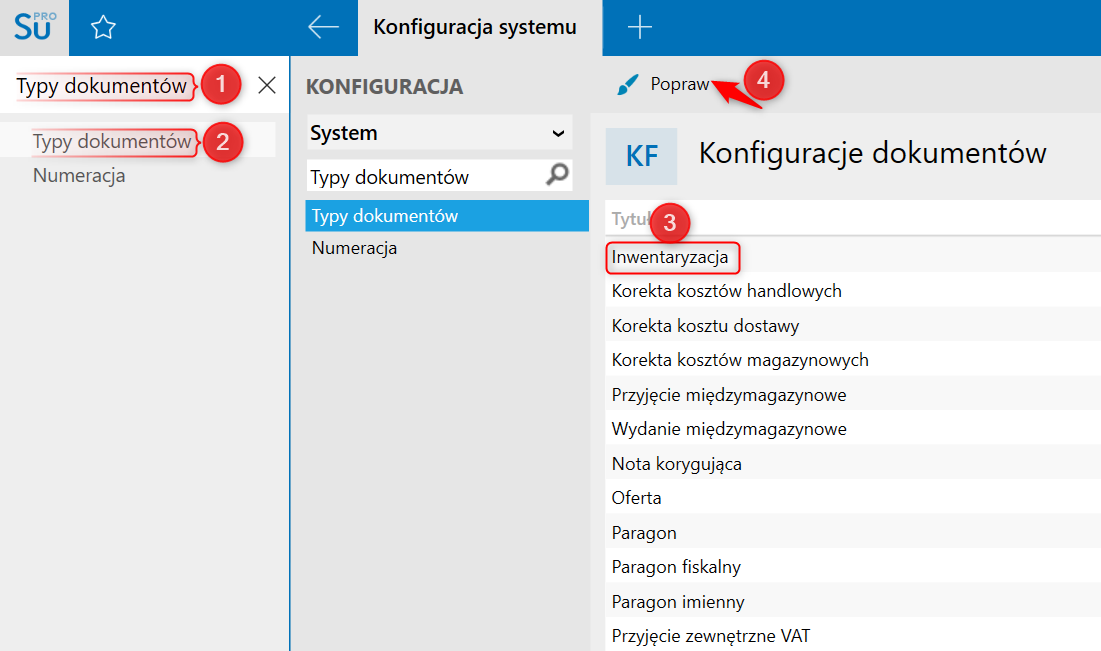This screenshot has width=1101, height=651.
Task: Click the KF document configuration tile
Action: [x=641, y=156]
